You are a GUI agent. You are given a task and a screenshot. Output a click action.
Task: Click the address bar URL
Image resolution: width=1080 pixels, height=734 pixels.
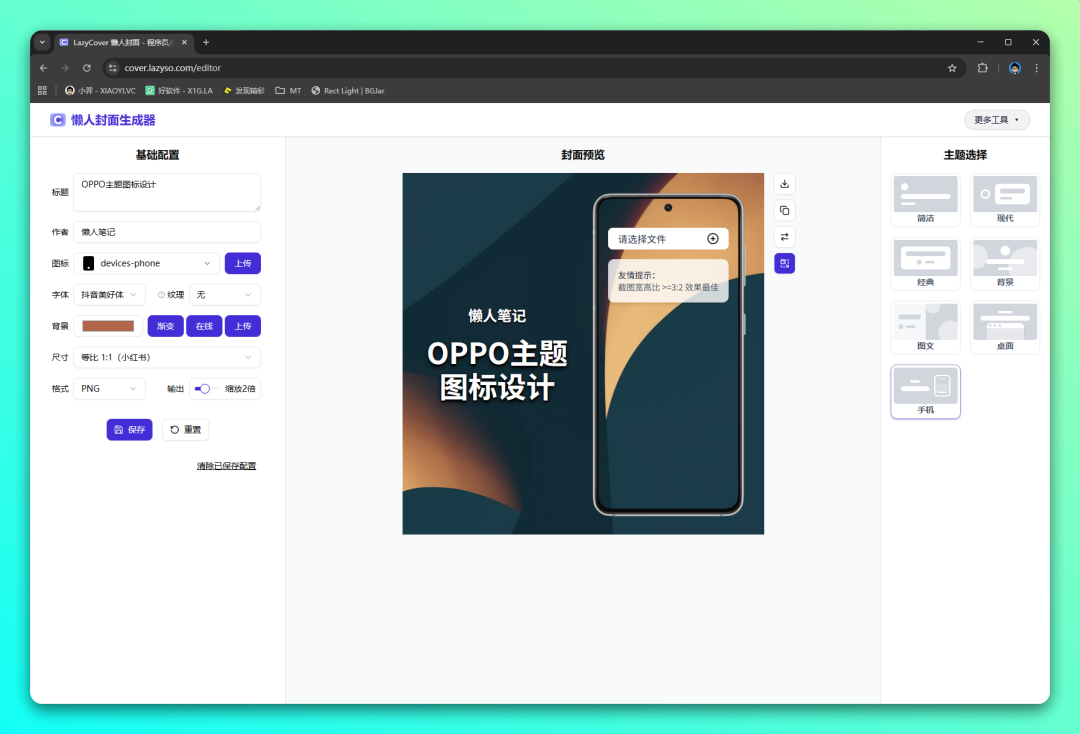(172, 68)
